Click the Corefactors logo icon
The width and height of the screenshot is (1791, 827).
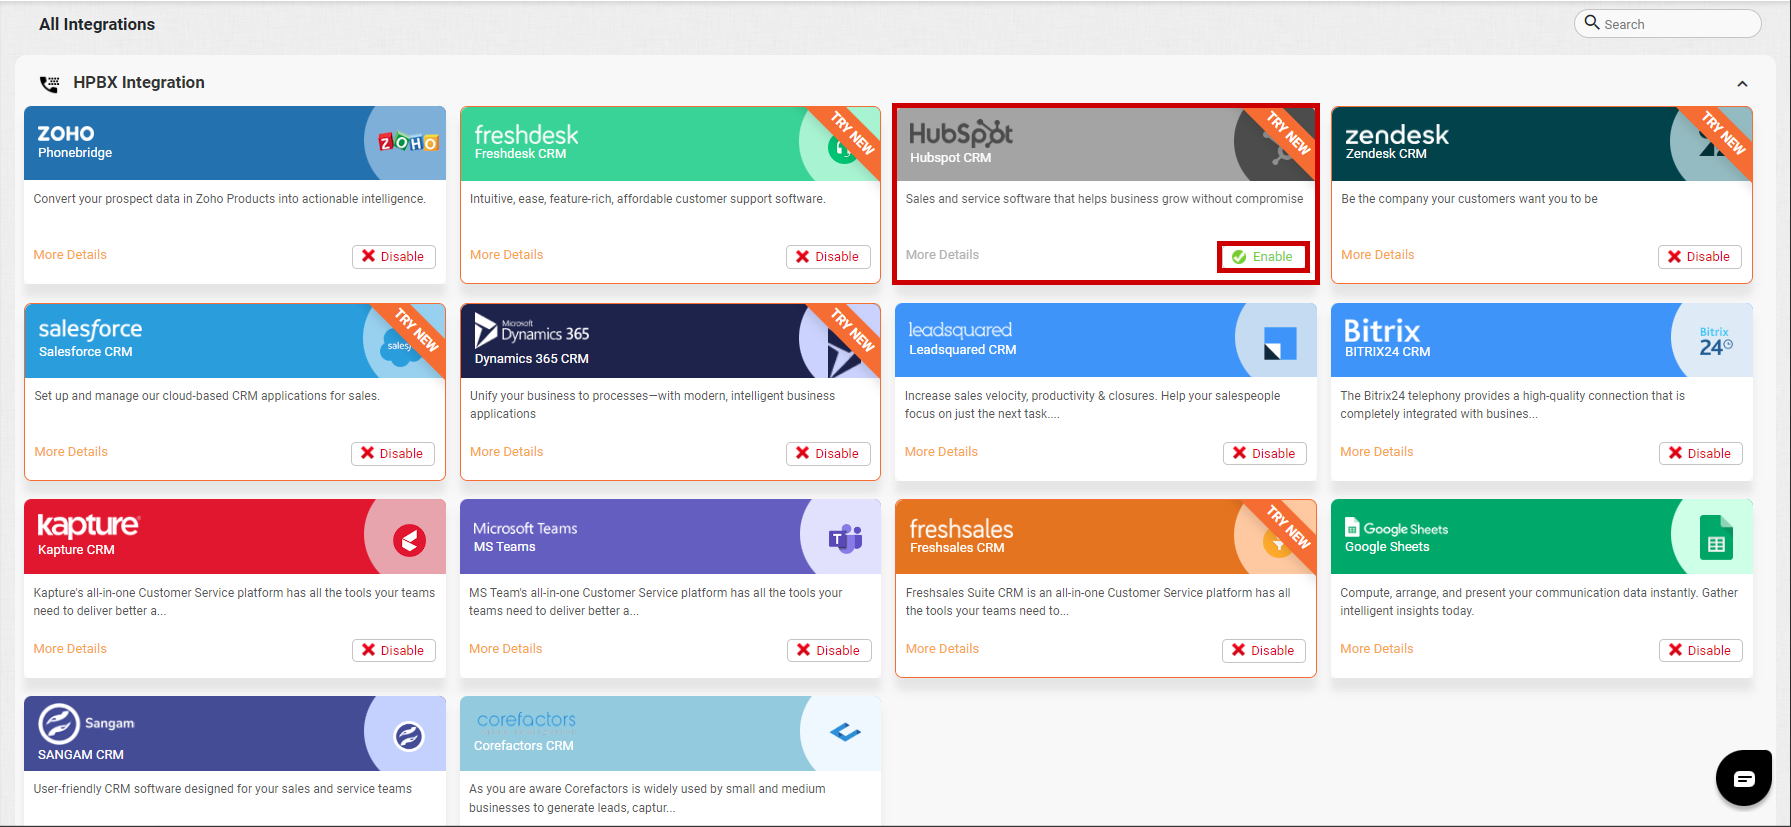click(845, 733)
